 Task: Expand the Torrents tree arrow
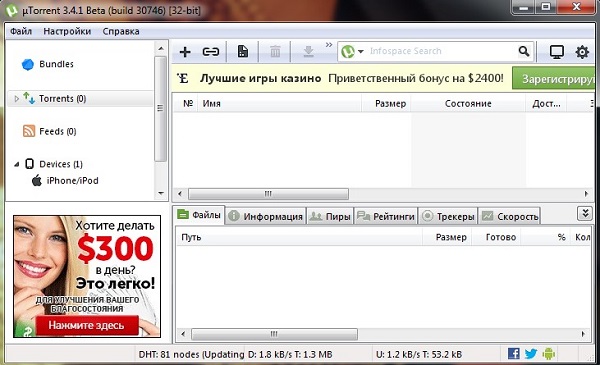coord(16,99)
